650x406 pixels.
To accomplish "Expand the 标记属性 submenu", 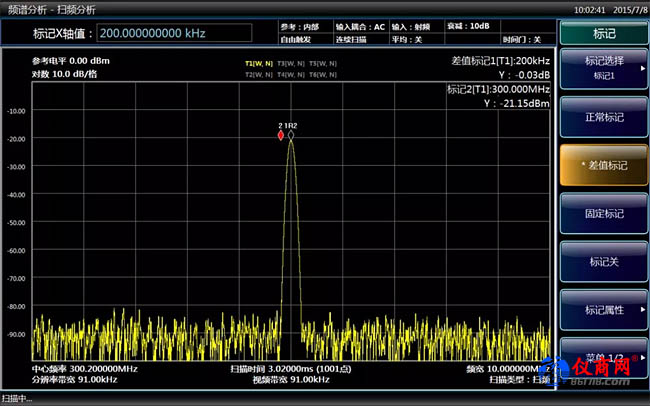I will (x=604, y=309).
